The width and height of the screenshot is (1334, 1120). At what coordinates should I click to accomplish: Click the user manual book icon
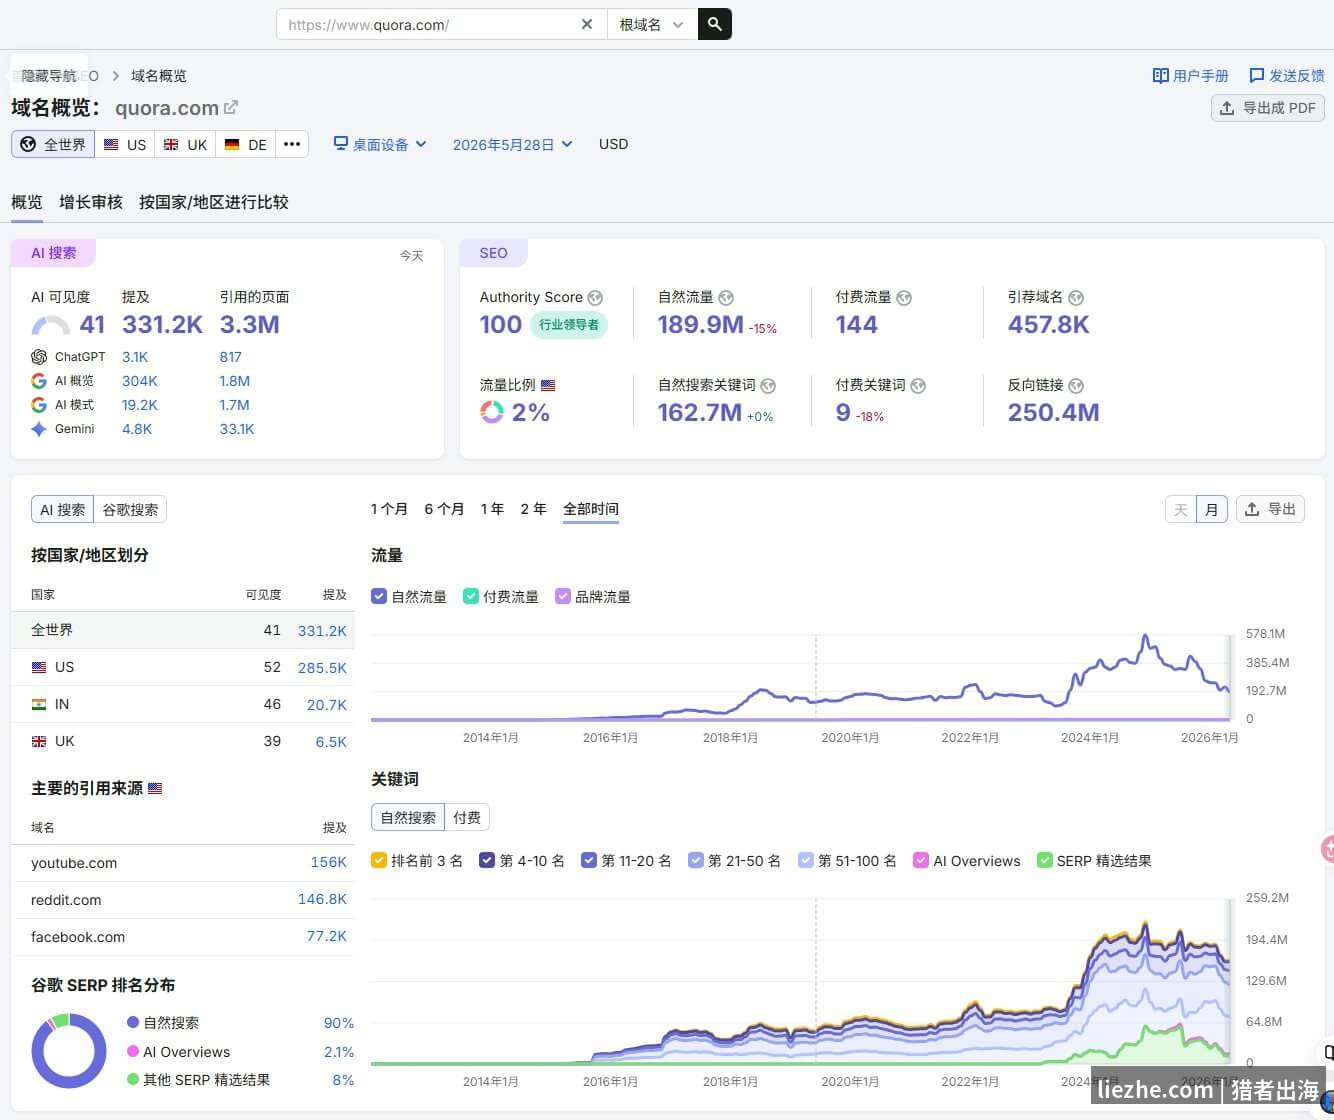coord(1160,75)
